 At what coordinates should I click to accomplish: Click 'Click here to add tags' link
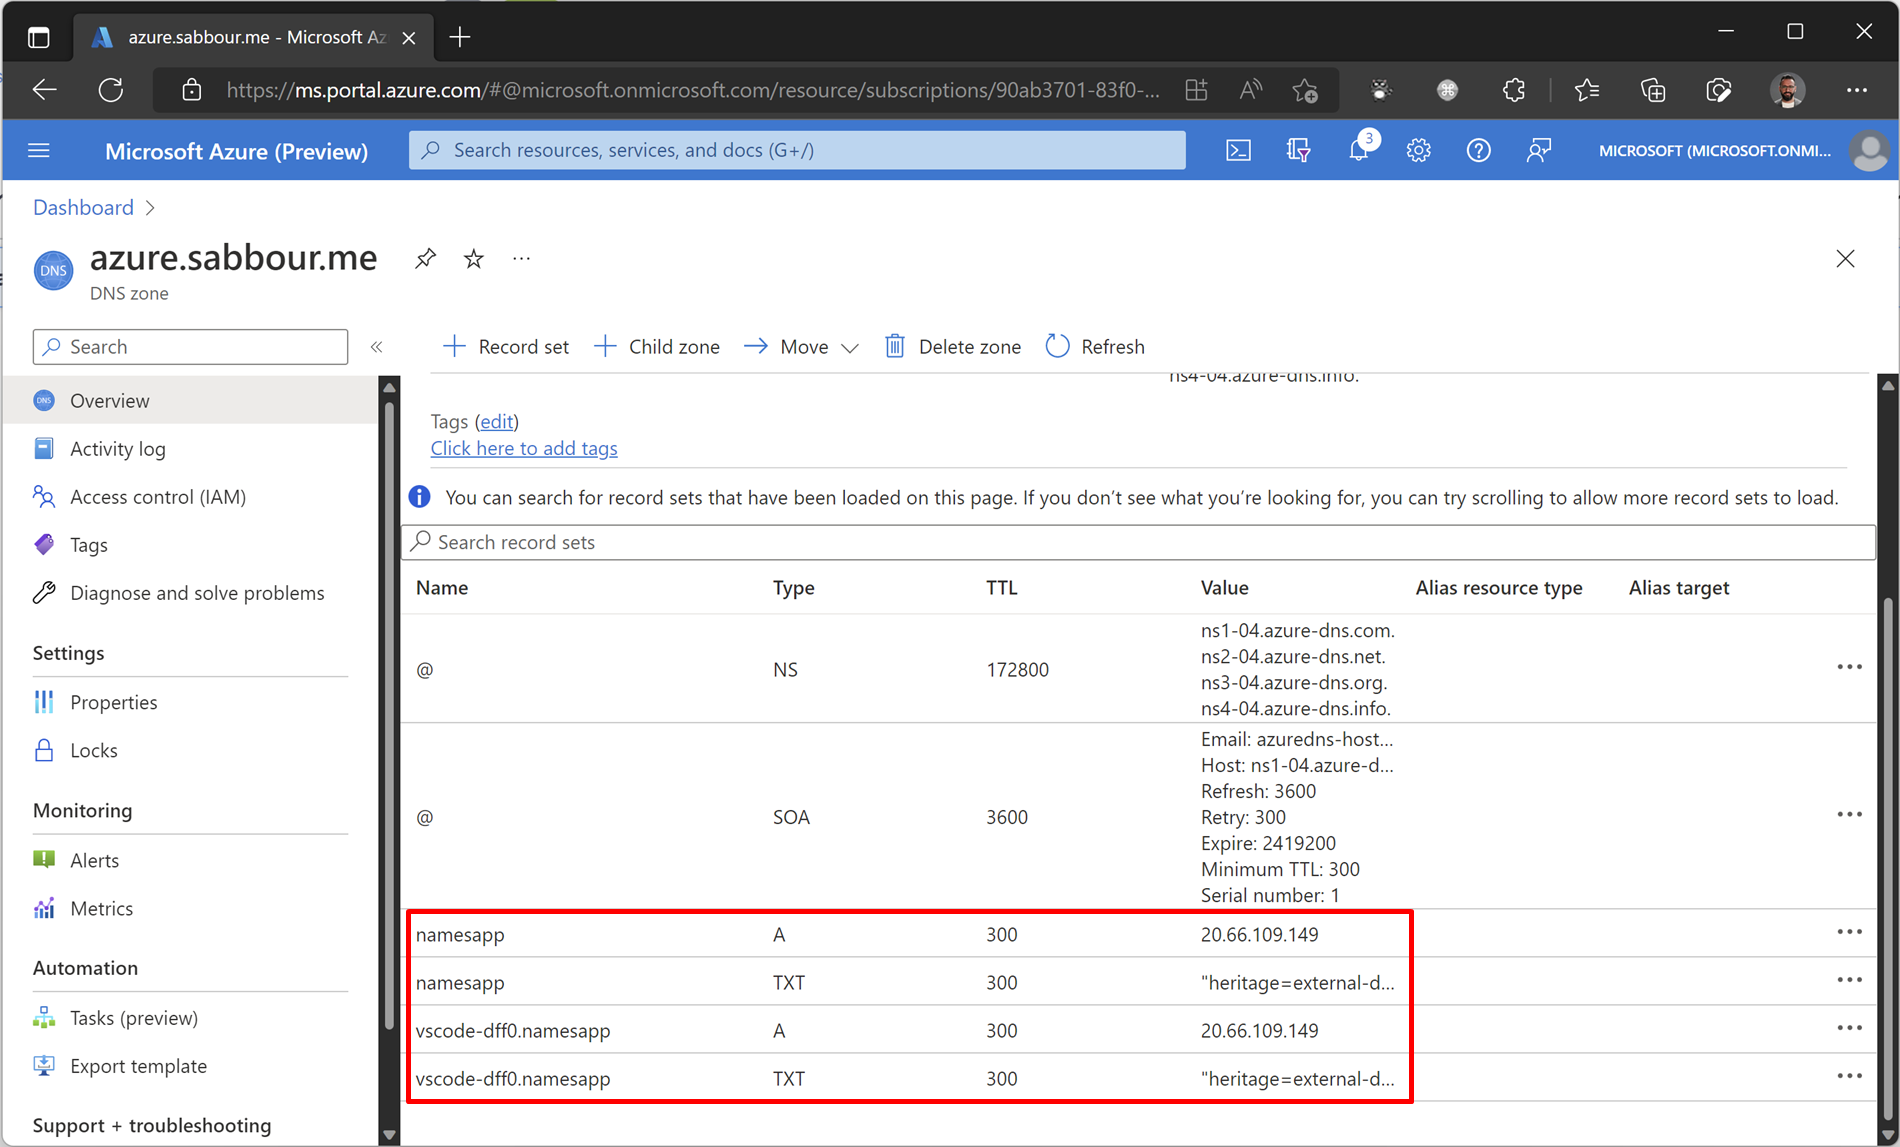(x=524, y=449)
